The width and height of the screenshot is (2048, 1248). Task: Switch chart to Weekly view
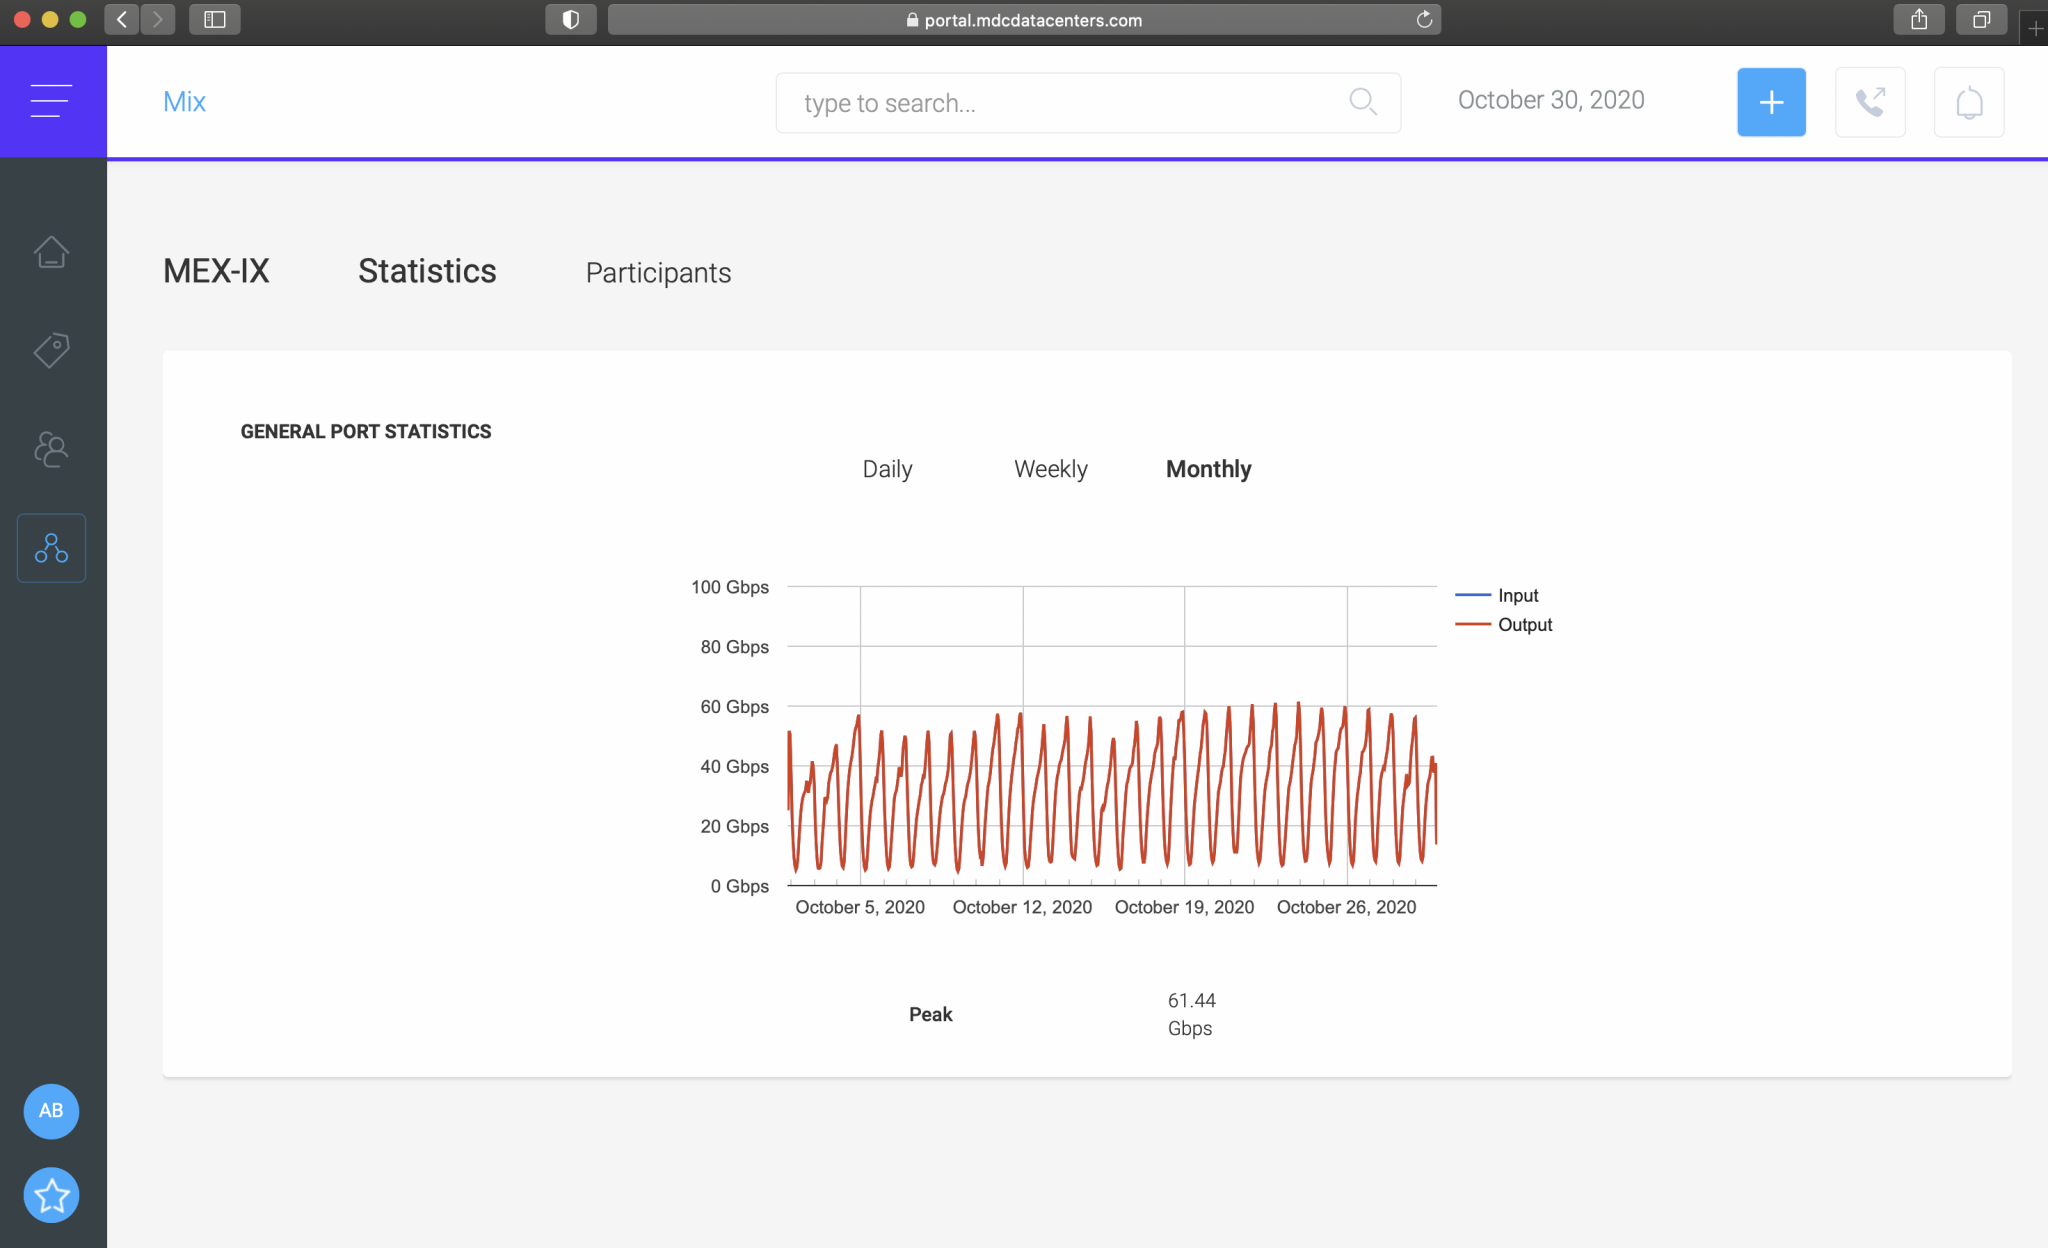[x=1050, y=469]
